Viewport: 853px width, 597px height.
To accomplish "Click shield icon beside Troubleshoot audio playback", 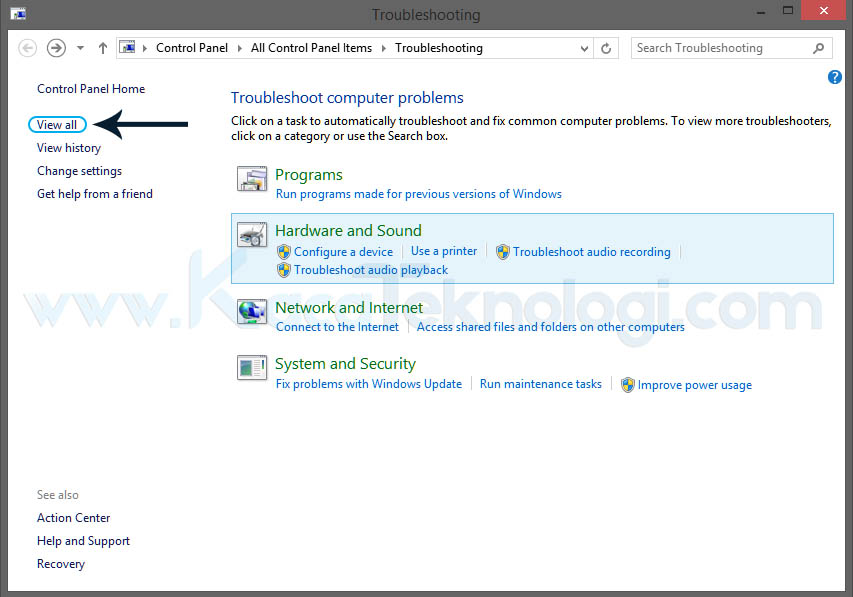I will tap(284, 269).
